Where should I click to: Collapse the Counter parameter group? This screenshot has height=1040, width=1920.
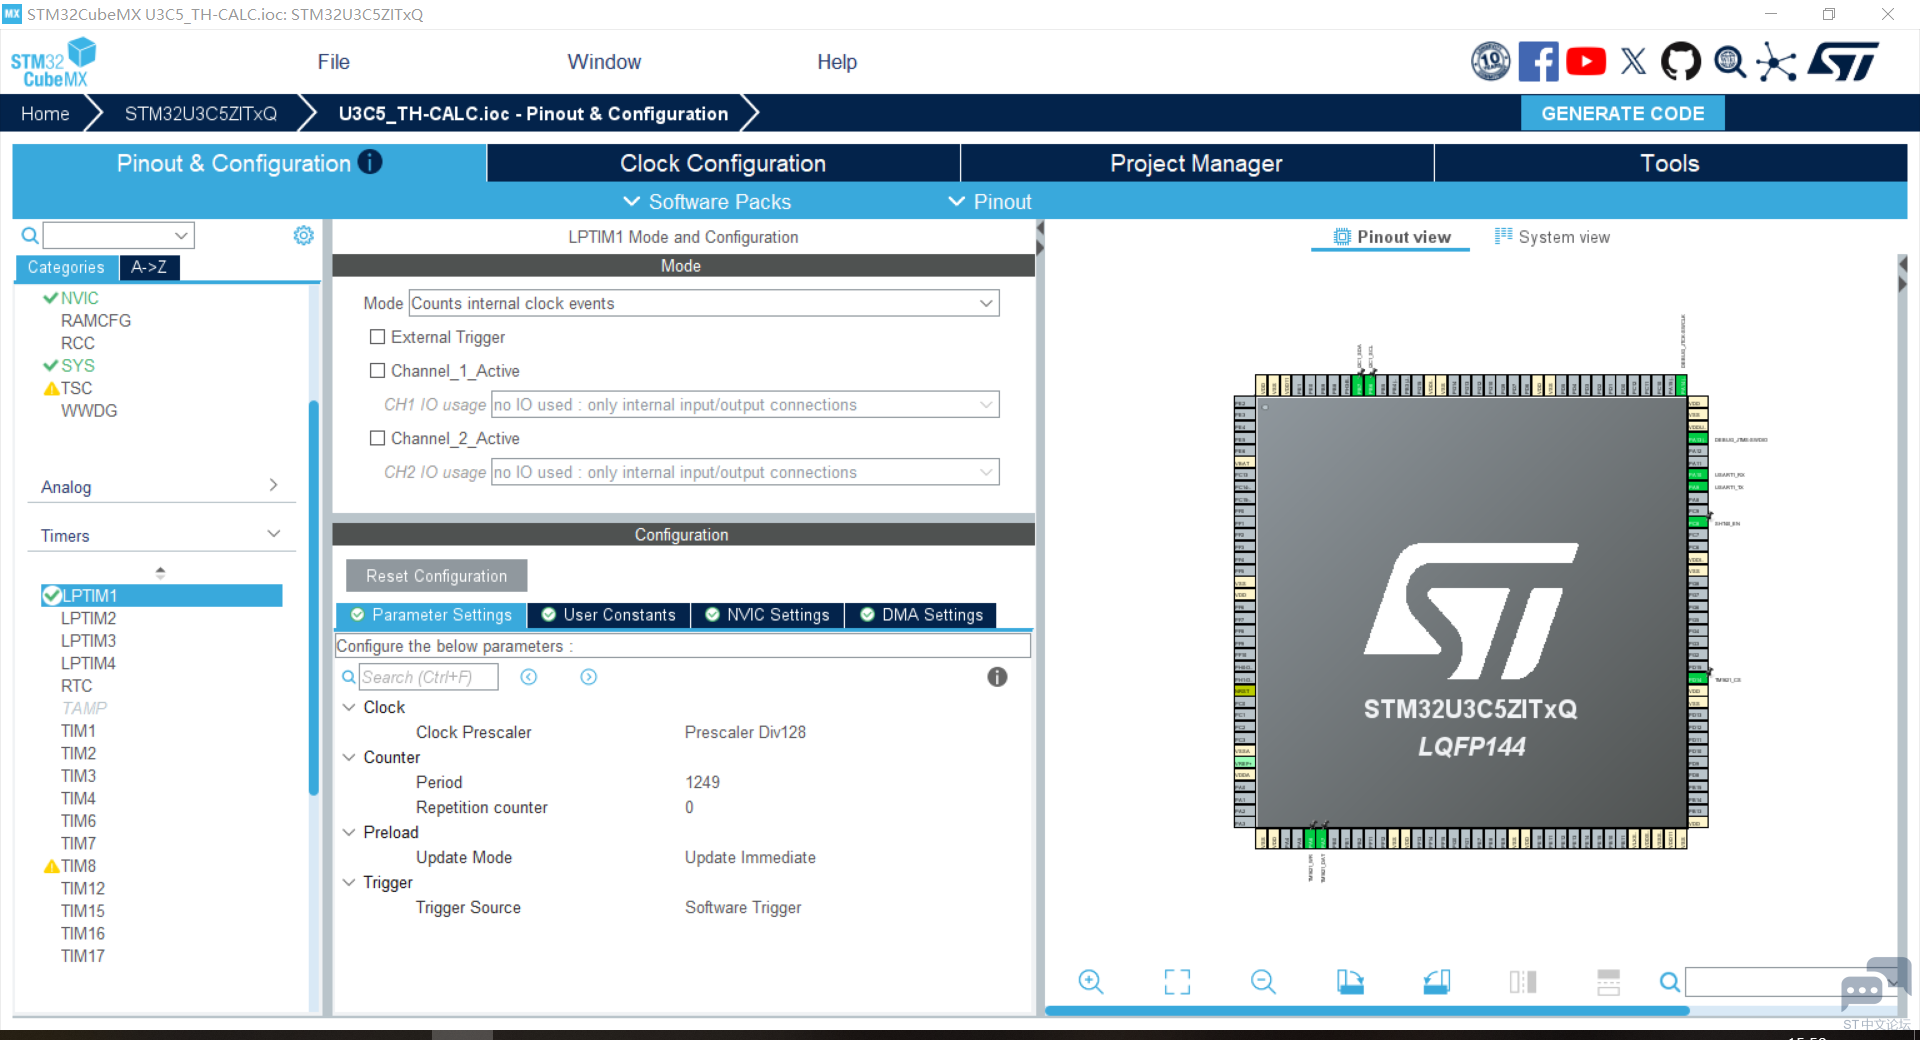point(349,757)
